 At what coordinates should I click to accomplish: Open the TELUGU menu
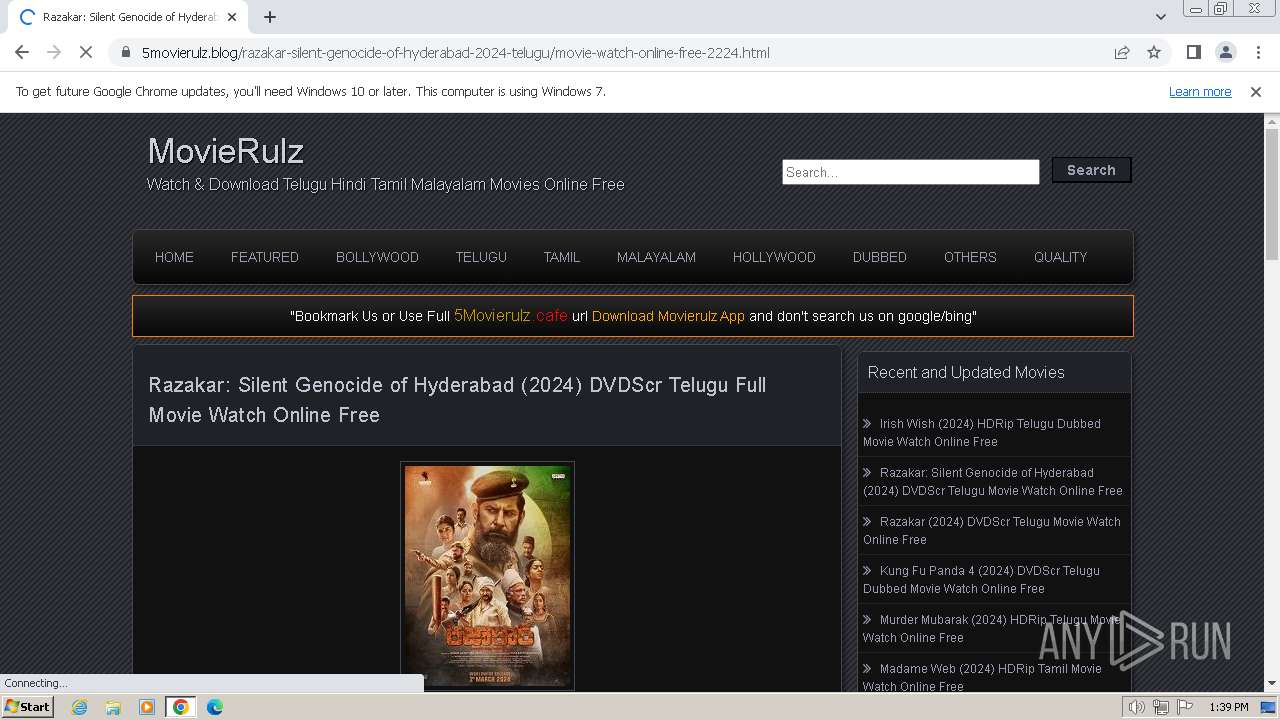pos(481,257)
